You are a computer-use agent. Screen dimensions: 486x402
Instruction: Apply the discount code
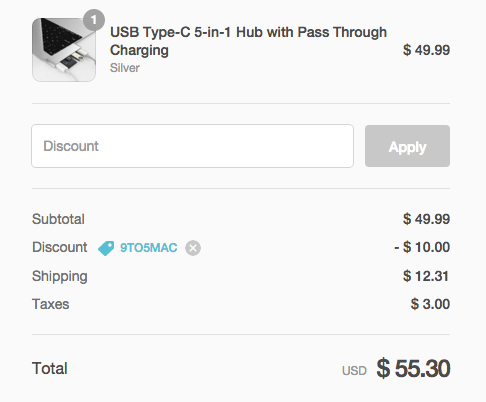407,146
